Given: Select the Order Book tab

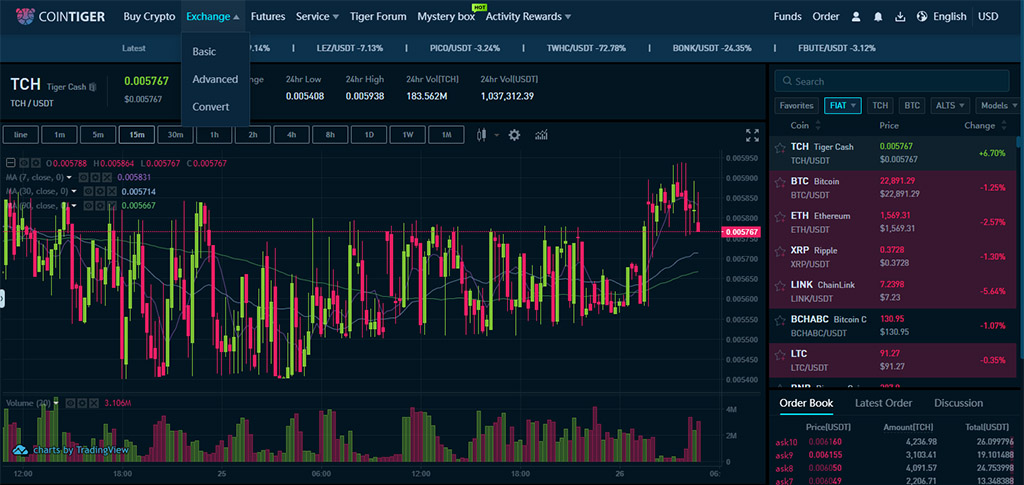Looking at the screenshot, I should [806, 403].
